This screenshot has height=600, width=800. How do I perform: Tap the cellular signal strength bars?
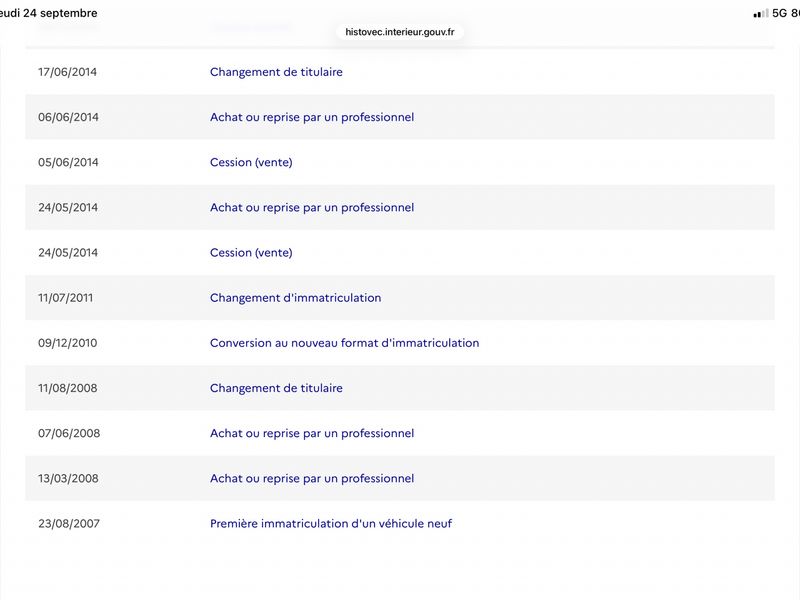point(761,14)
